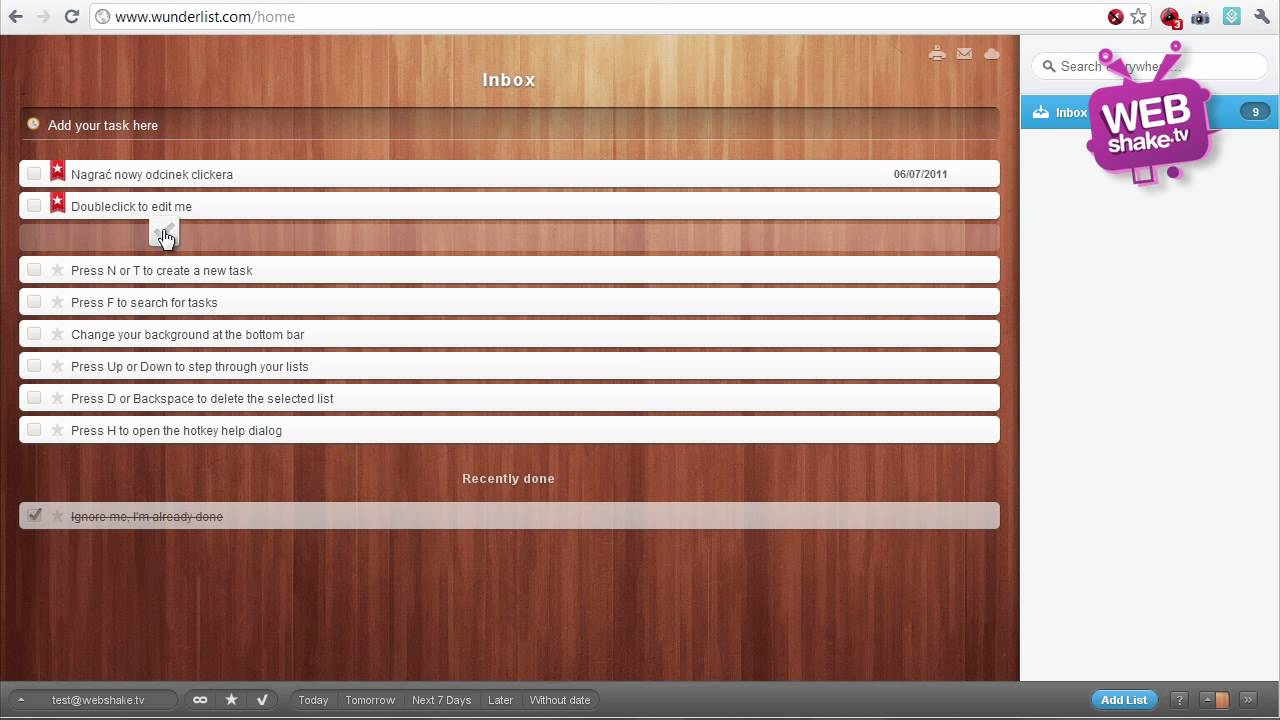Image resolution: width=1280 pixels, height=720 pixels.
Task: Click the clock icon in add task bar
Action: click(x=33, y=124)
